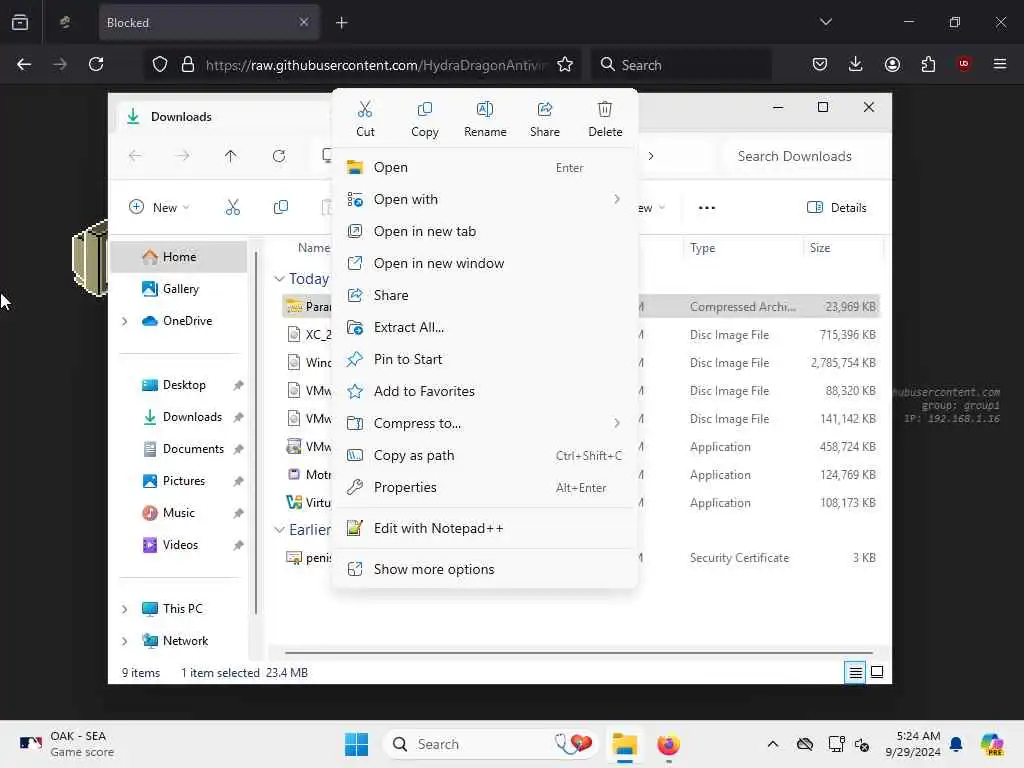1024x768 pixels.
Task: Open the Firefox extensions icon
Action: (928, 64)
